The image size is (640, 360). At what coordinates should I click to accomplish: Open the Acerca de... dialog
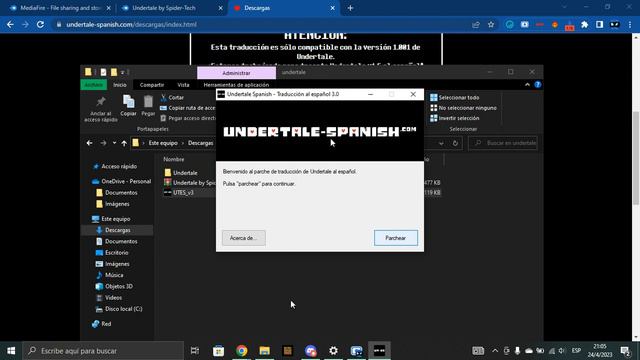pyautogui.click(x=244, y=238)
